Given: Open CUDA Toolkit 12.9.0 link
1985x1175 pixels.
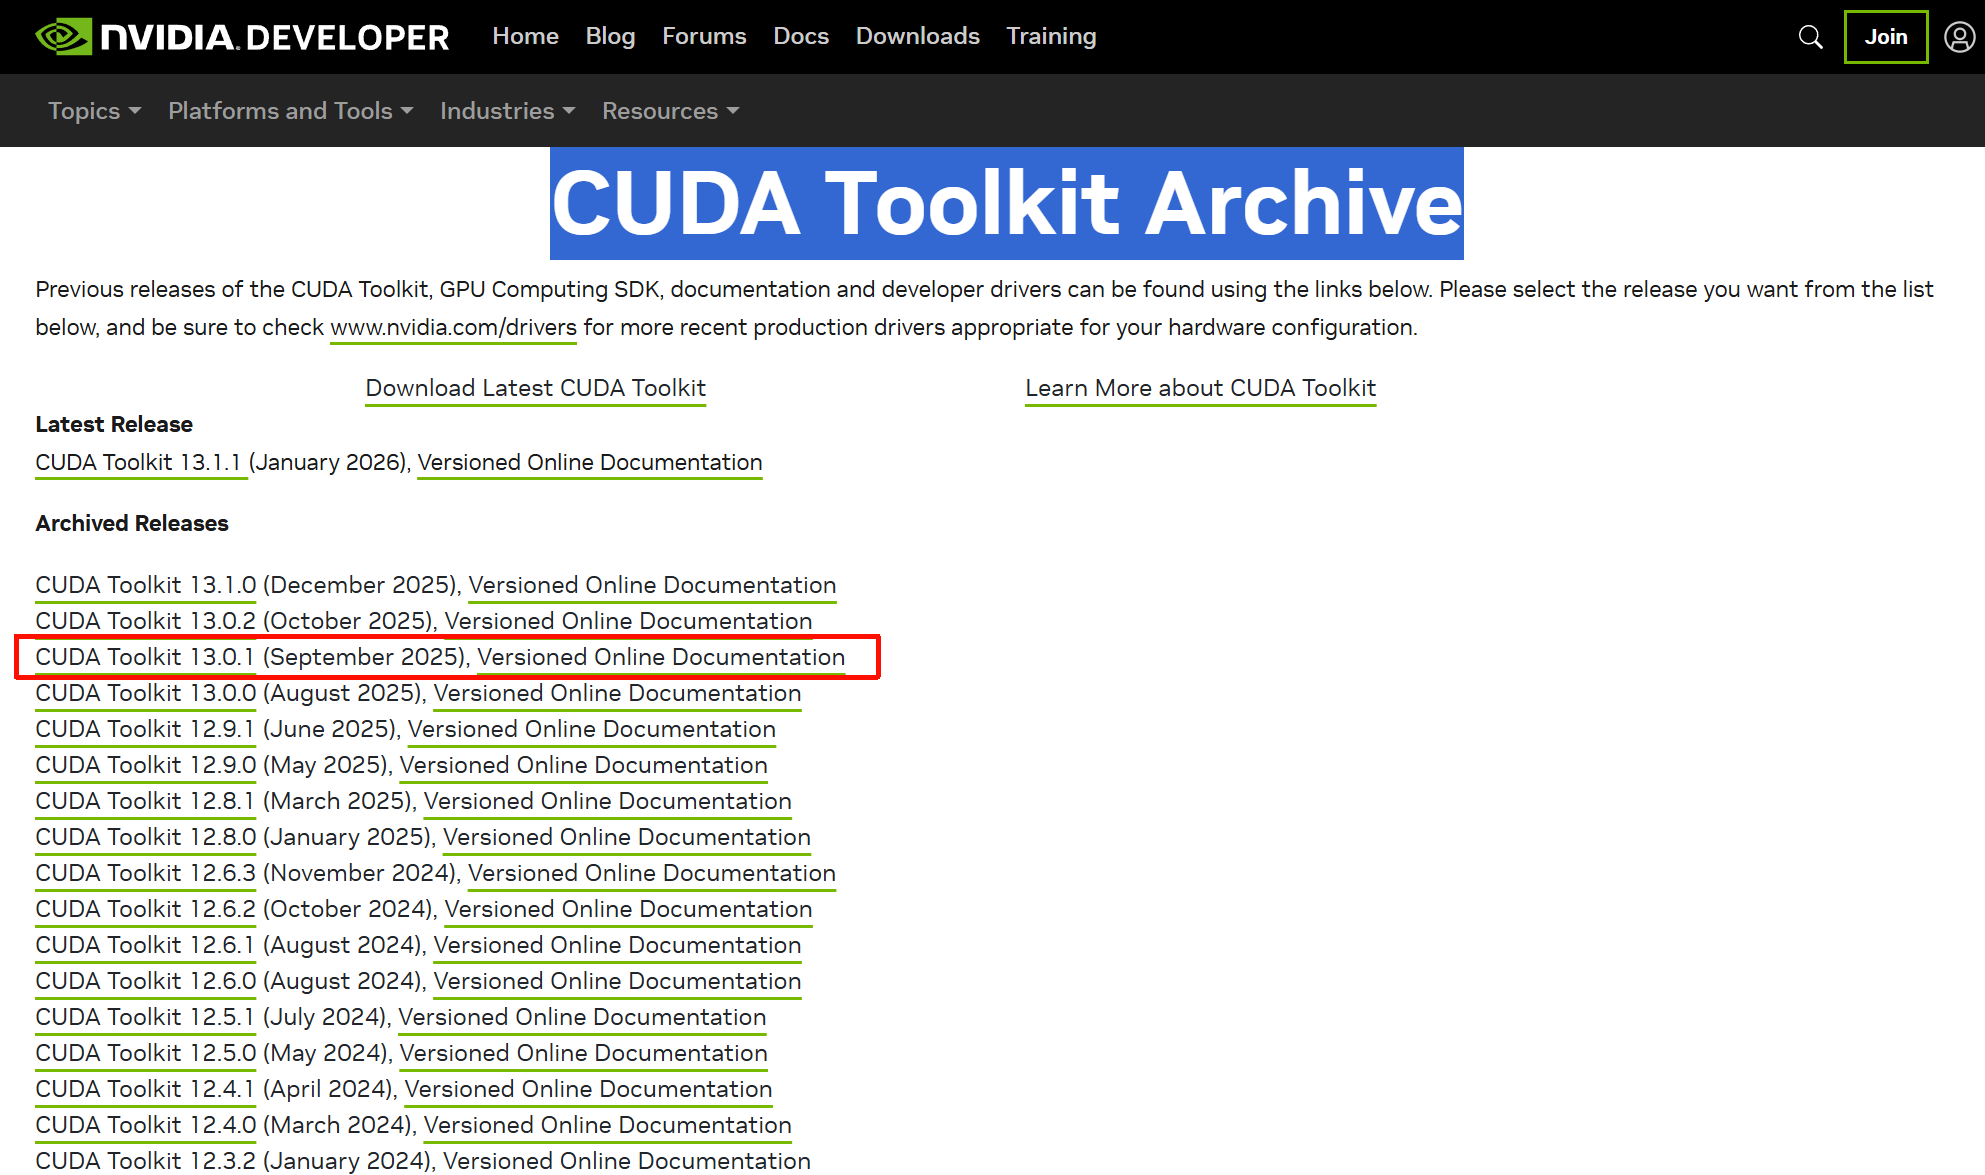Looking at the screenshot, I should (x=146, y=766).
